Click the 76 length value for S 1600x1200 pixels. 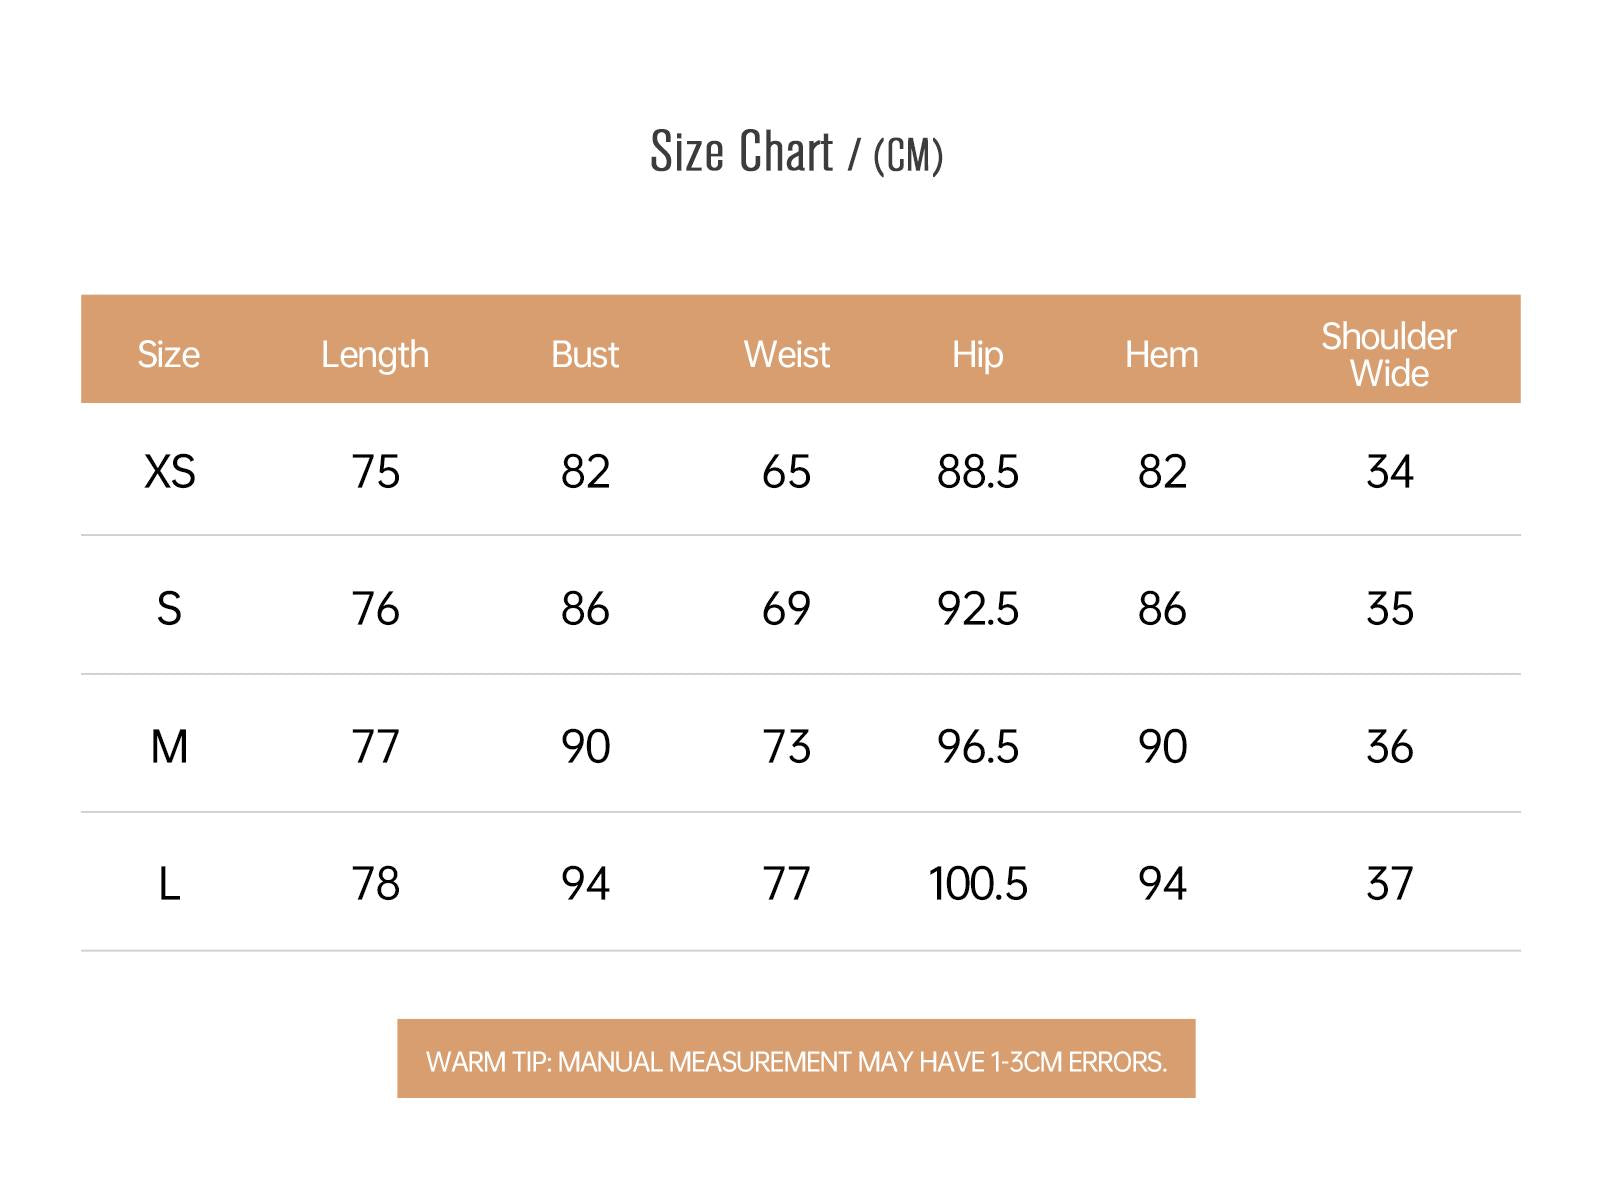click(375, 609)
